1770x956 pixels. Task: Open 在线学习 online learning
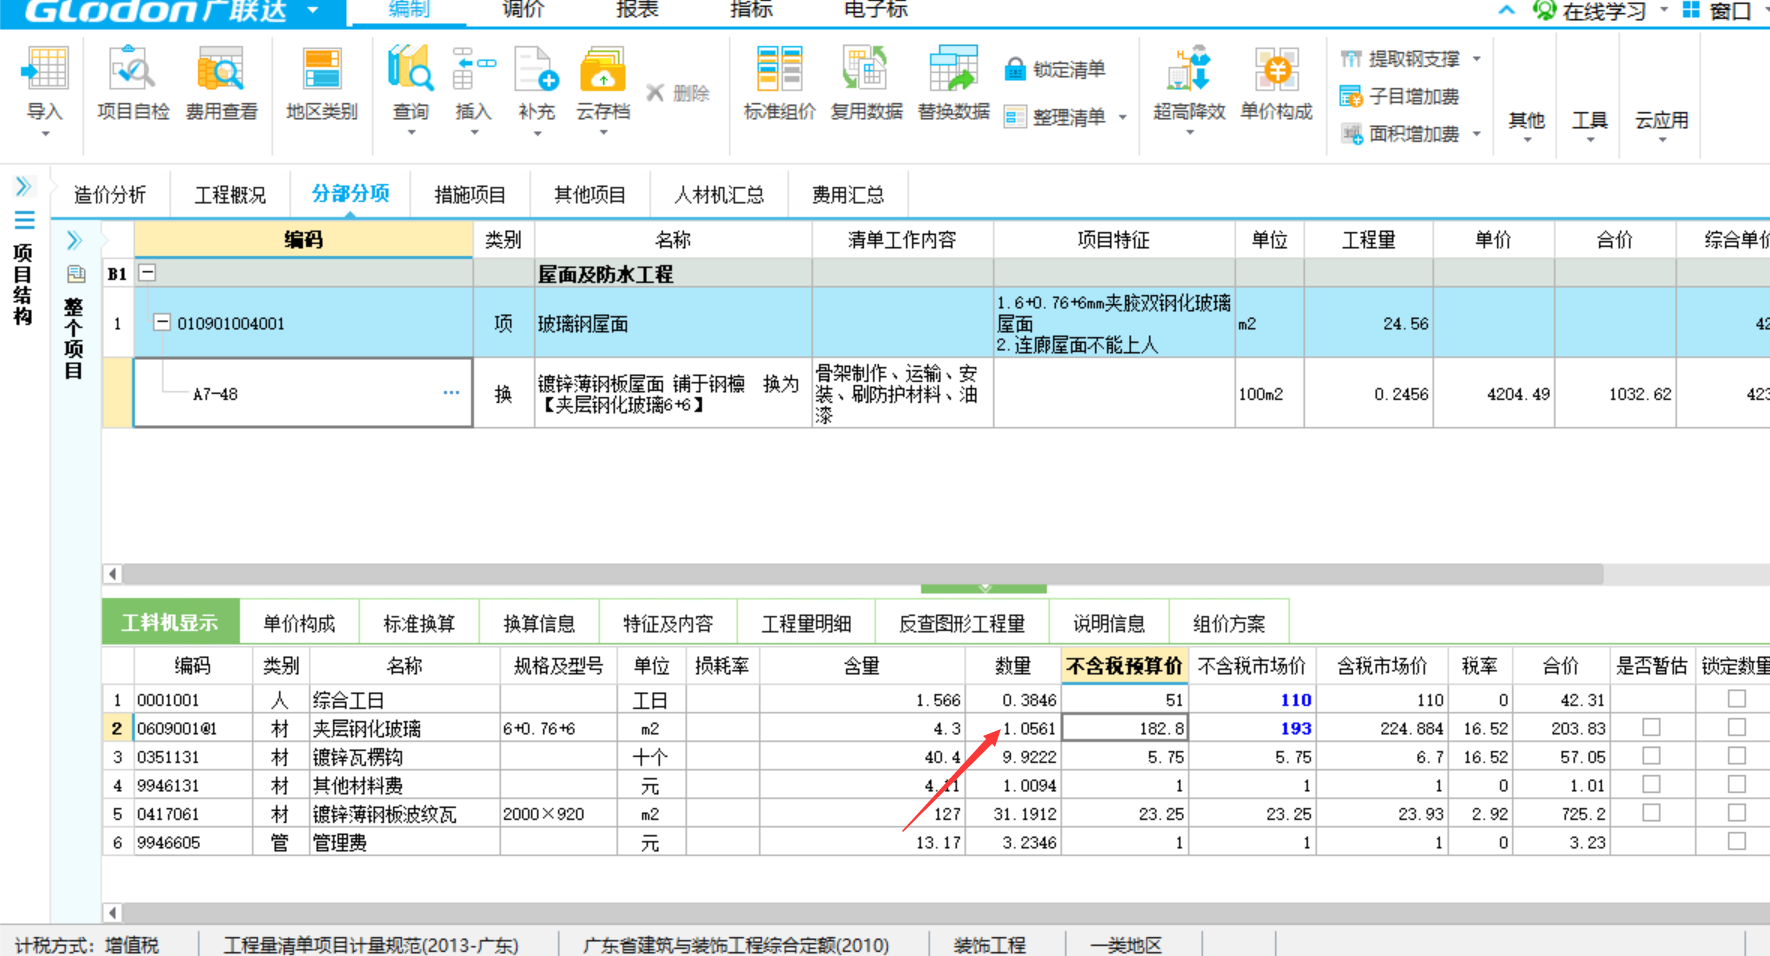tap(1590, 11)
